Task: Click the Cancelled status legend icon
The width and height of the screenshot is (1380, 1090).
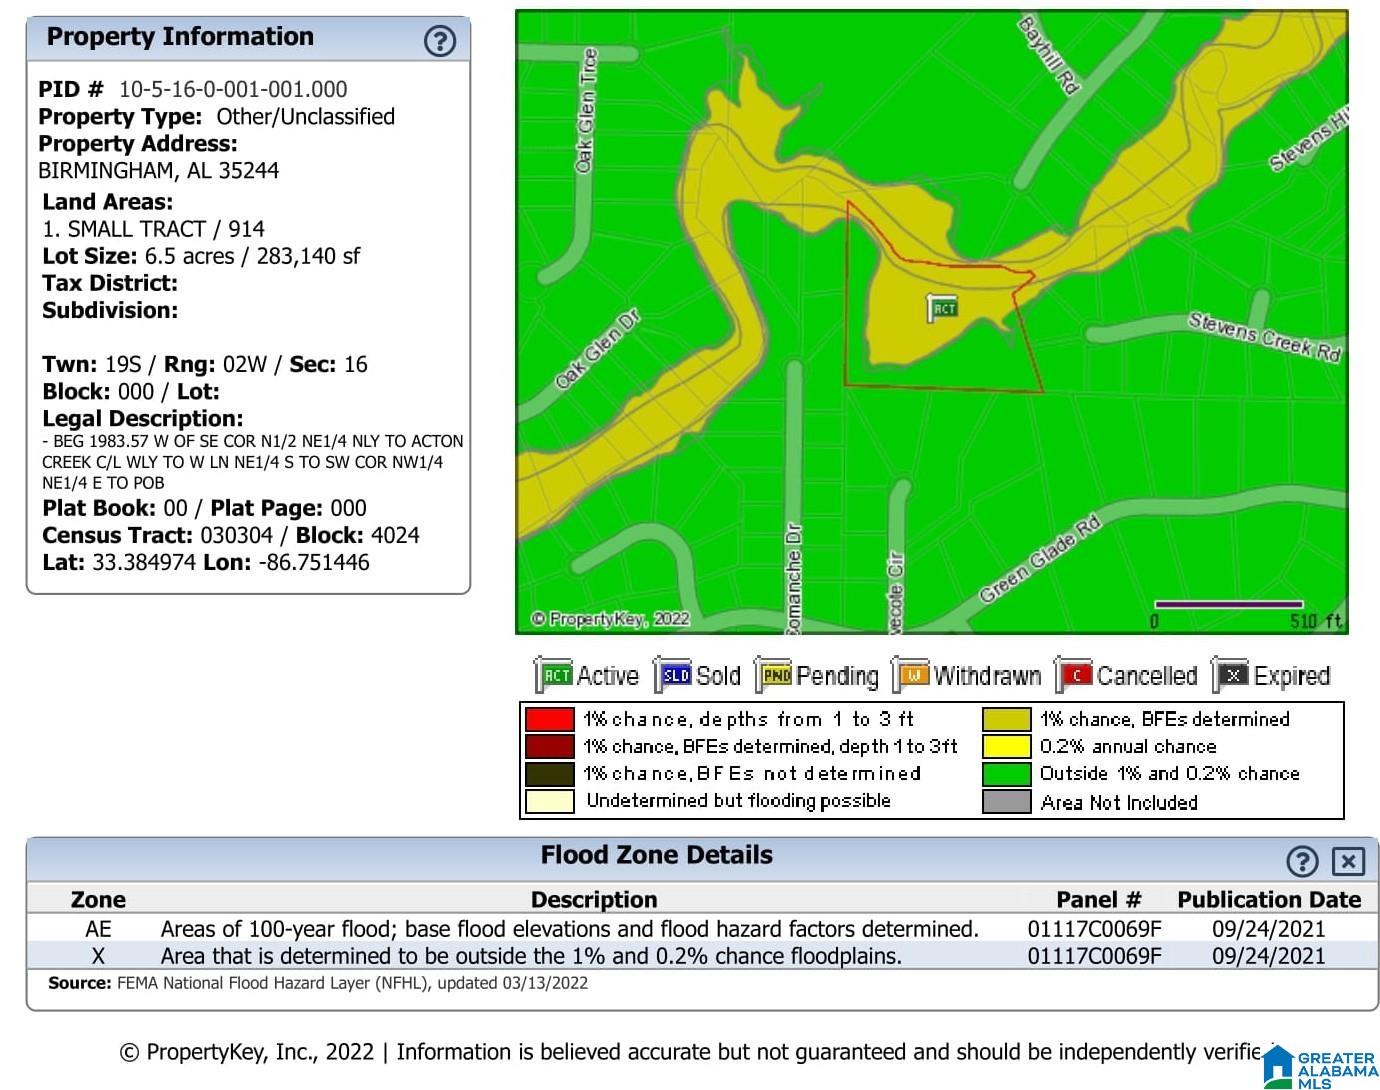Action: pyautogui.click(x=1074, y=675)
